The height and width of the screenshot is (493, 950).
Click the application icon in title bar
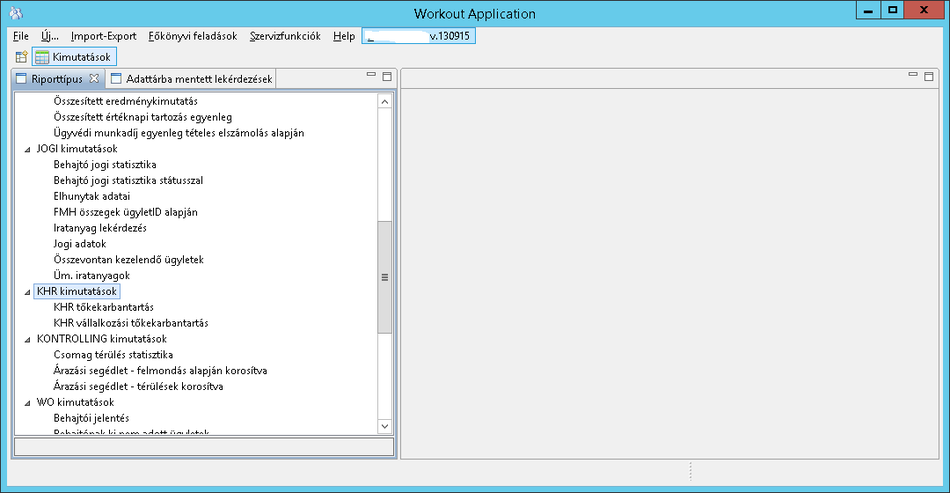point(15,13)
